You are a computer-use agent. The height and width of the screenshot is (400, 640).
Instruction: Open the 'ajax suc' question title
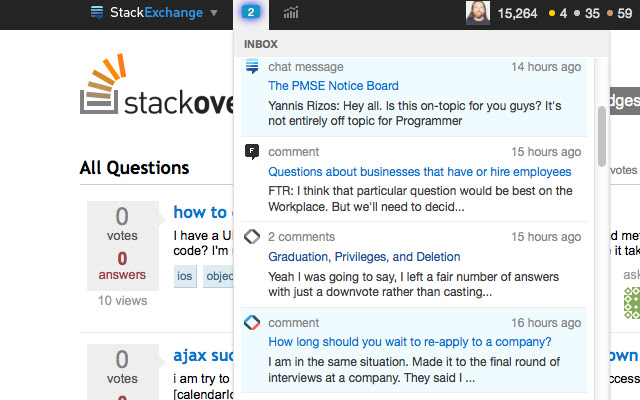pyautogui.click(x=203, y=356)
